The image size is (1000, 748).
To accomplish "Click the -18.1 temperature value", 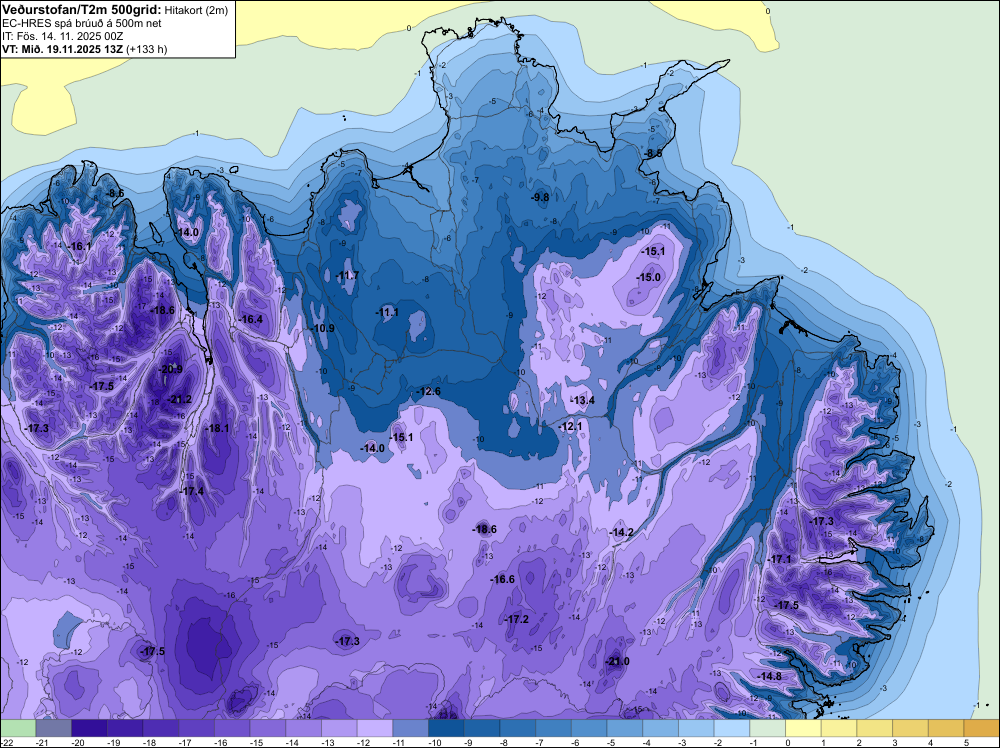I will 217,429.
